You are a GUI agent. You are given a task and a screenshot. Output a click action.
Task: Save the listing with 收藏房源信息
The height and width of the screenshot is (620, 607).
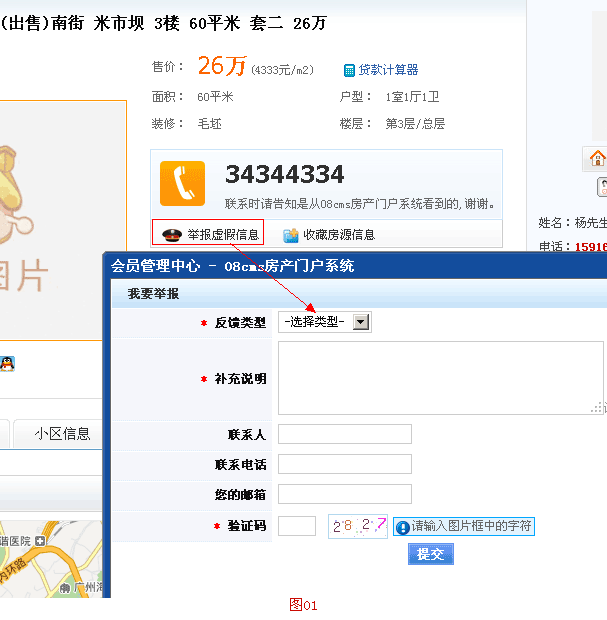click(x=339, y=235)
